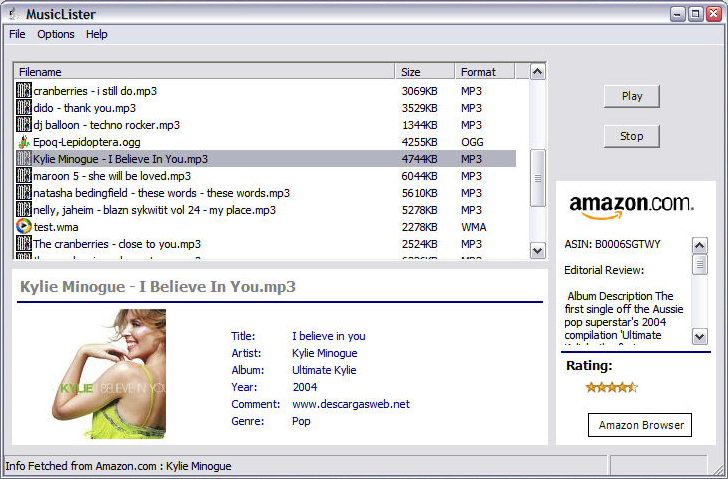Click the file list scrollbar thumb
The width and height of the screenshot is (728, 479).
(x=538, y=178)
